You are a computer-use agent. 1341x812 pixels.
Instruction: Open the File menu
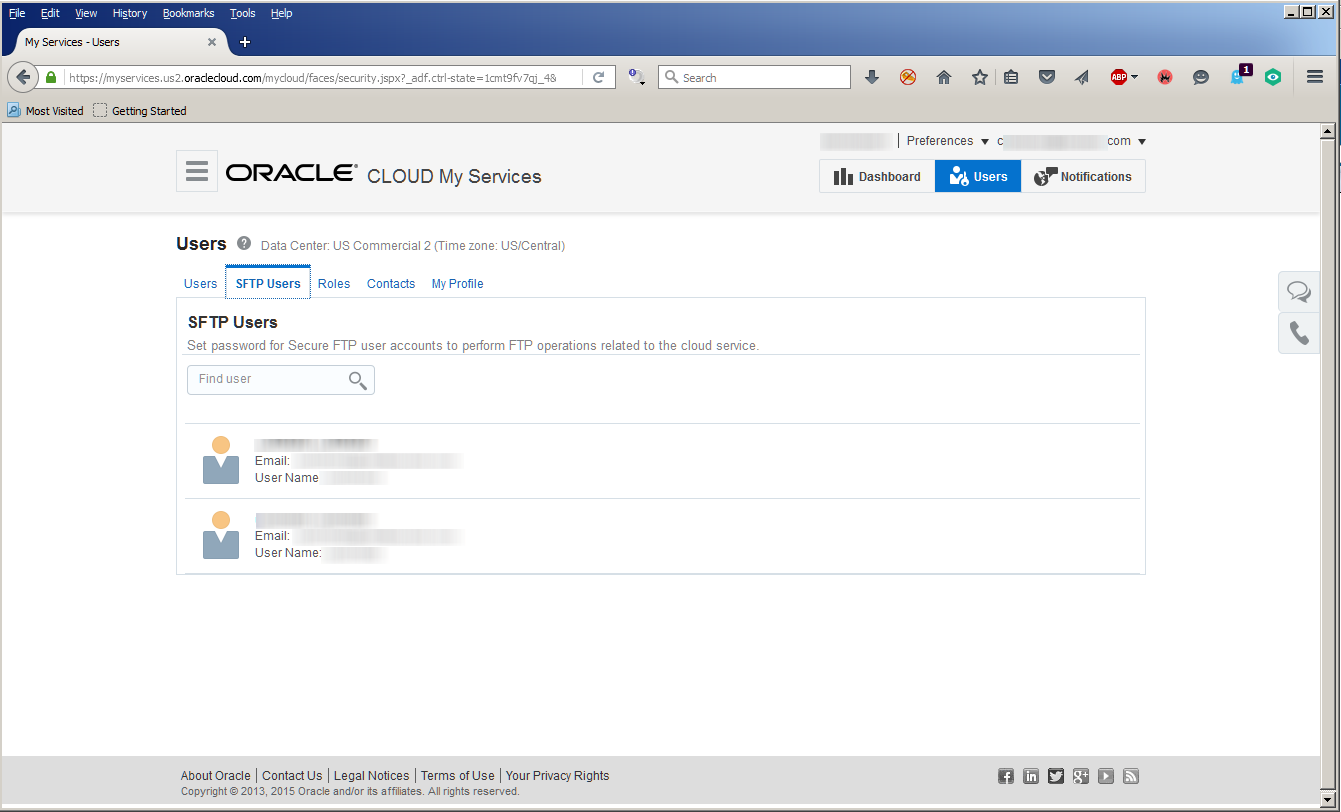pos(17,13)
